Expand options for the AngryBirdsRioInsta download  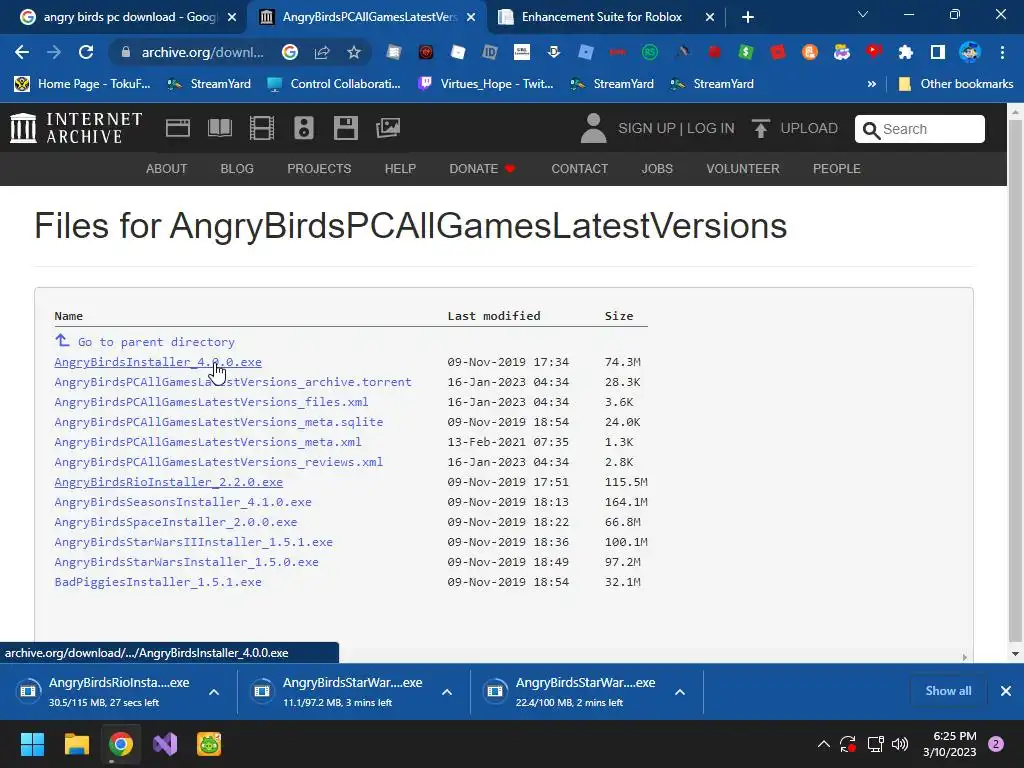[x=214, y=692]
